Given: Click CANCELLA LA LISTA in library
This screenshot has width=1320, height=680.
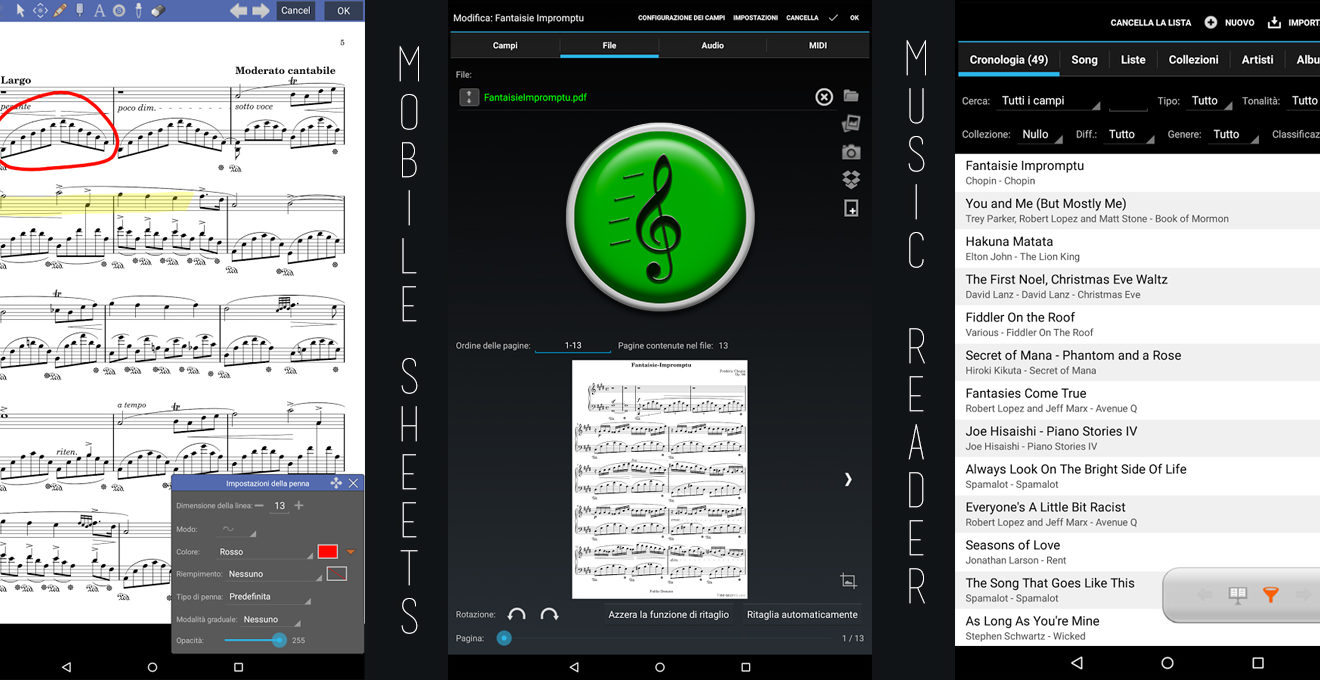Looking at the screenshot, I should point(1150,23).
